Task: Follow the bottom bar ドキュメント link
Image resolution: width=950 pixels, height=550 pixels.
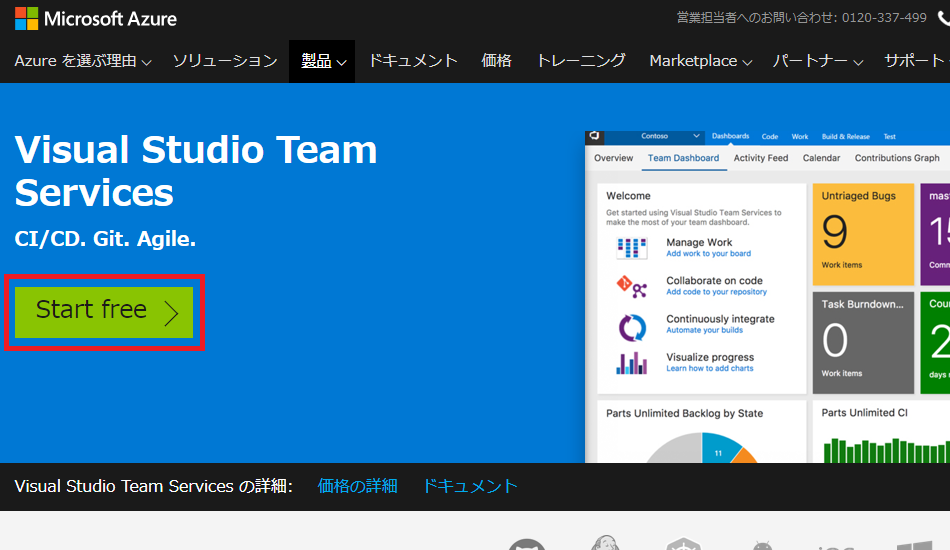Action: click(x=470, y=486)
